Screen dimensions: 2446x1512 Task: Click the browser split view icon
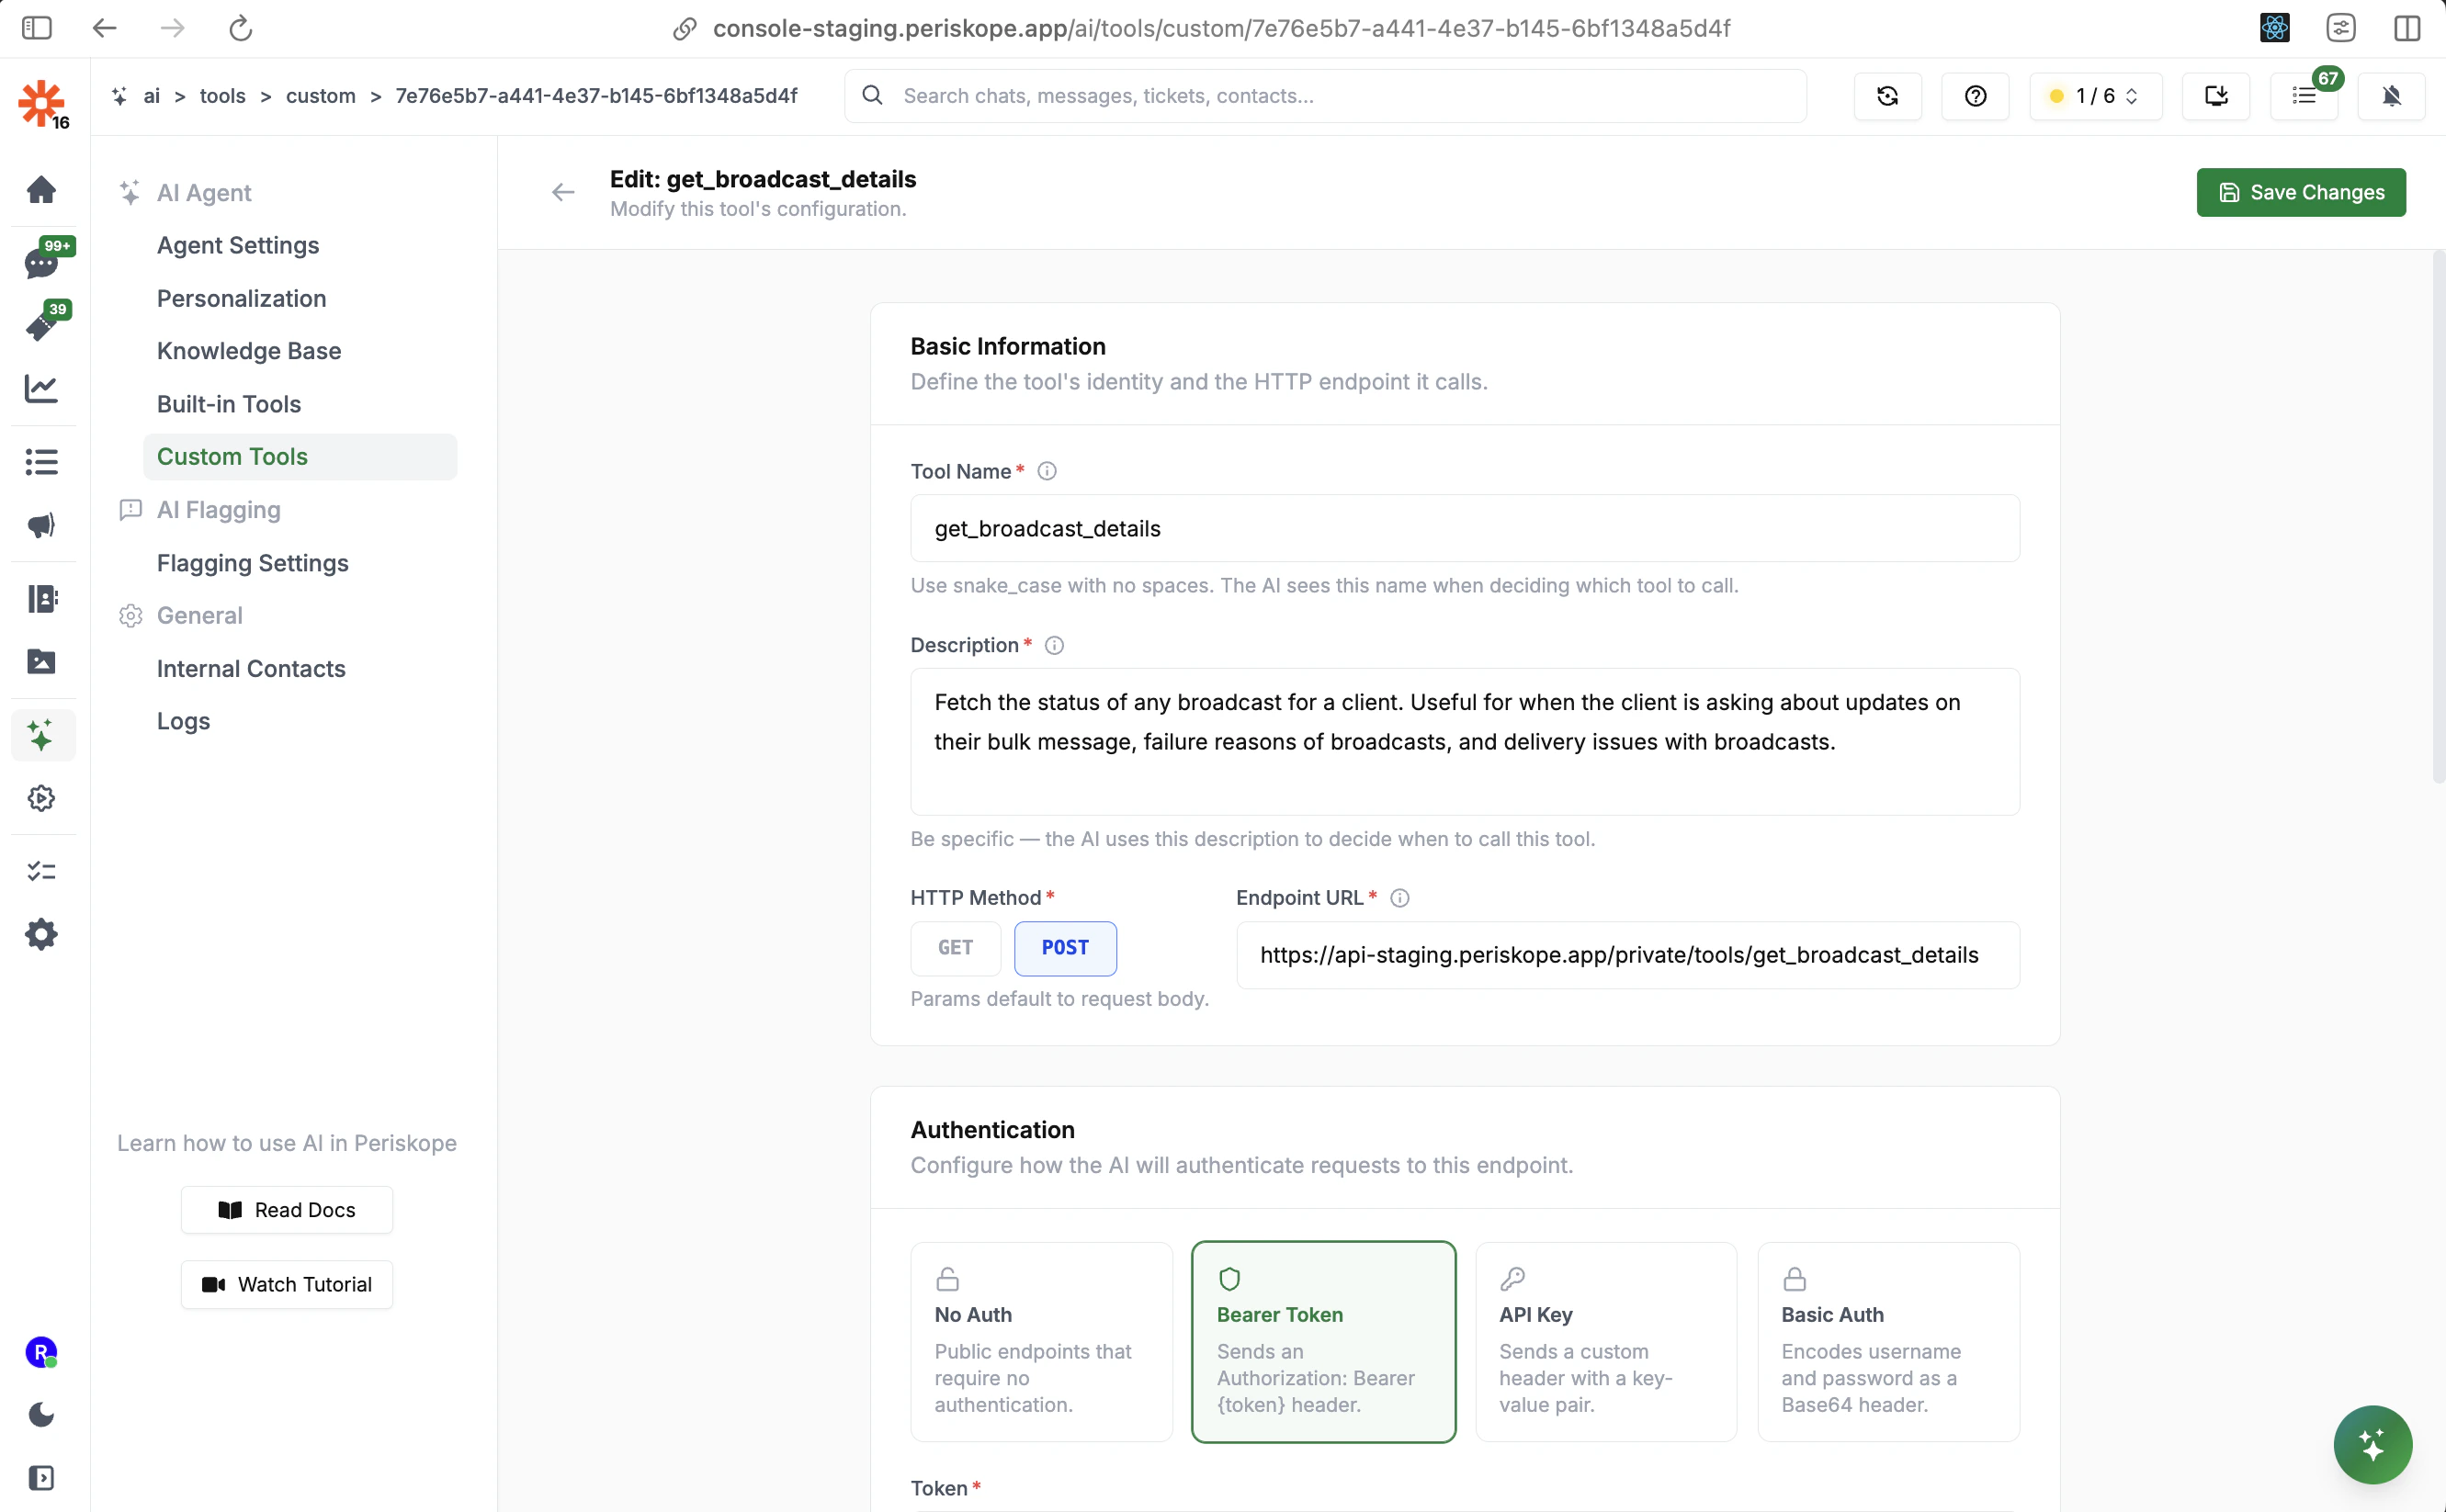point(2407,28)
